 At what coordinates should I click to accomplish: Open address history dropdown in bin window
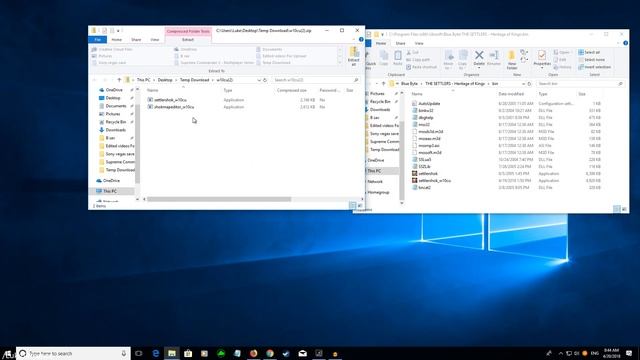point(523,84)
